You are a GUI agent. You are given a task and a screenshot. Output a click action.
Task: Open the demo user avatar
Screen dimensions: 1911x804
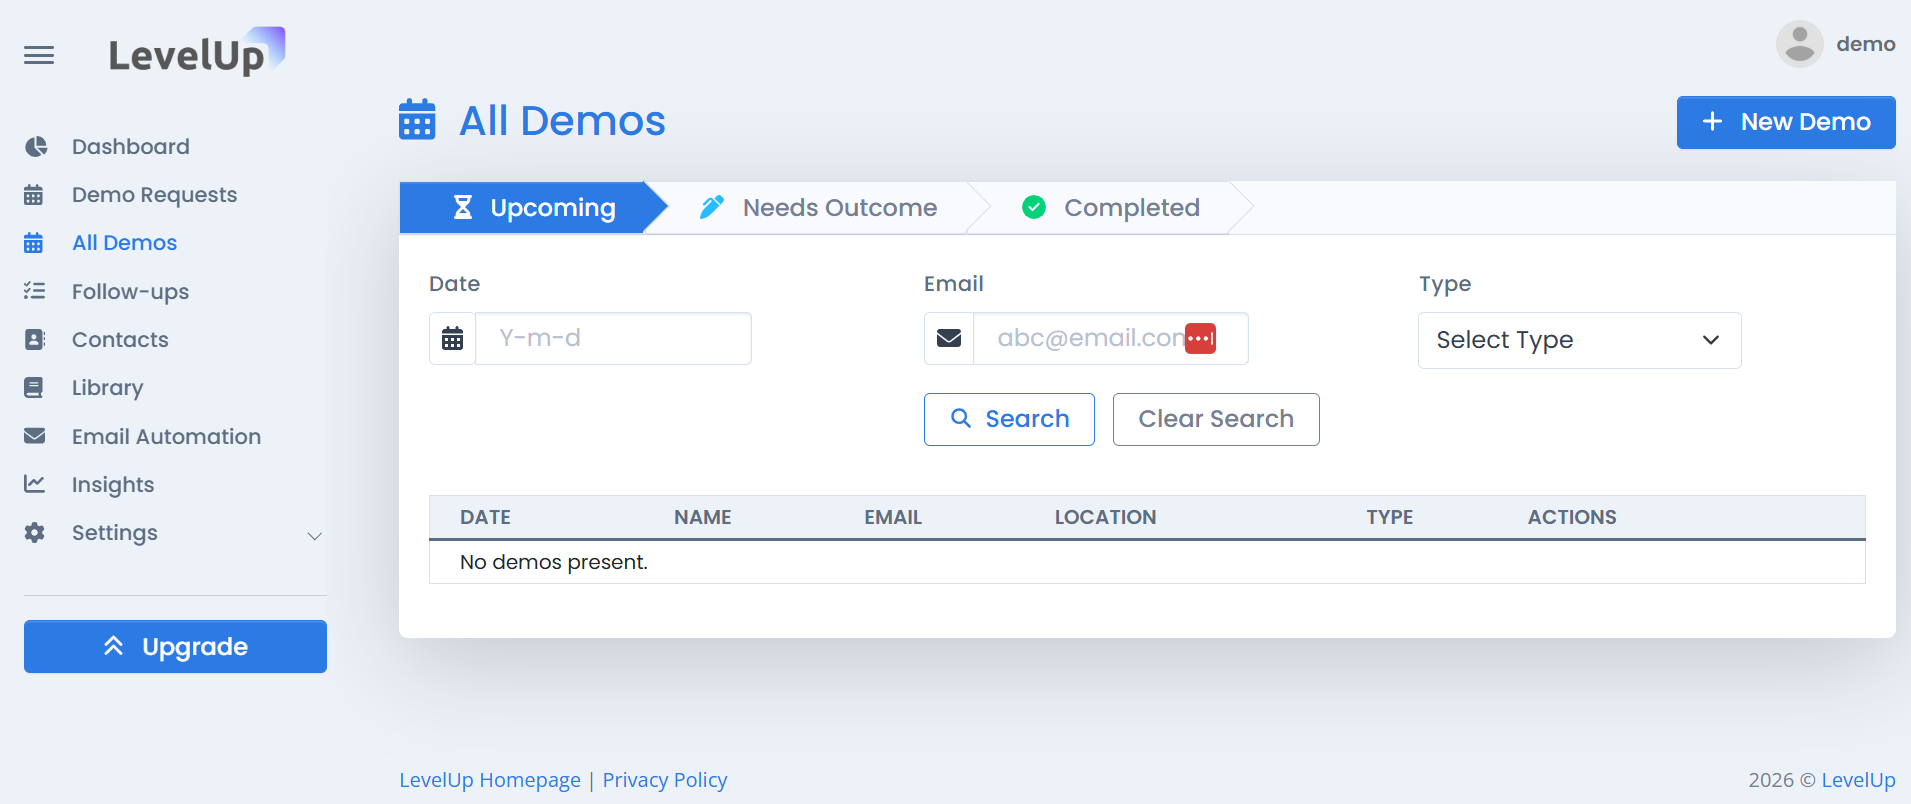pyautogui.click(x=1799, y=44)
